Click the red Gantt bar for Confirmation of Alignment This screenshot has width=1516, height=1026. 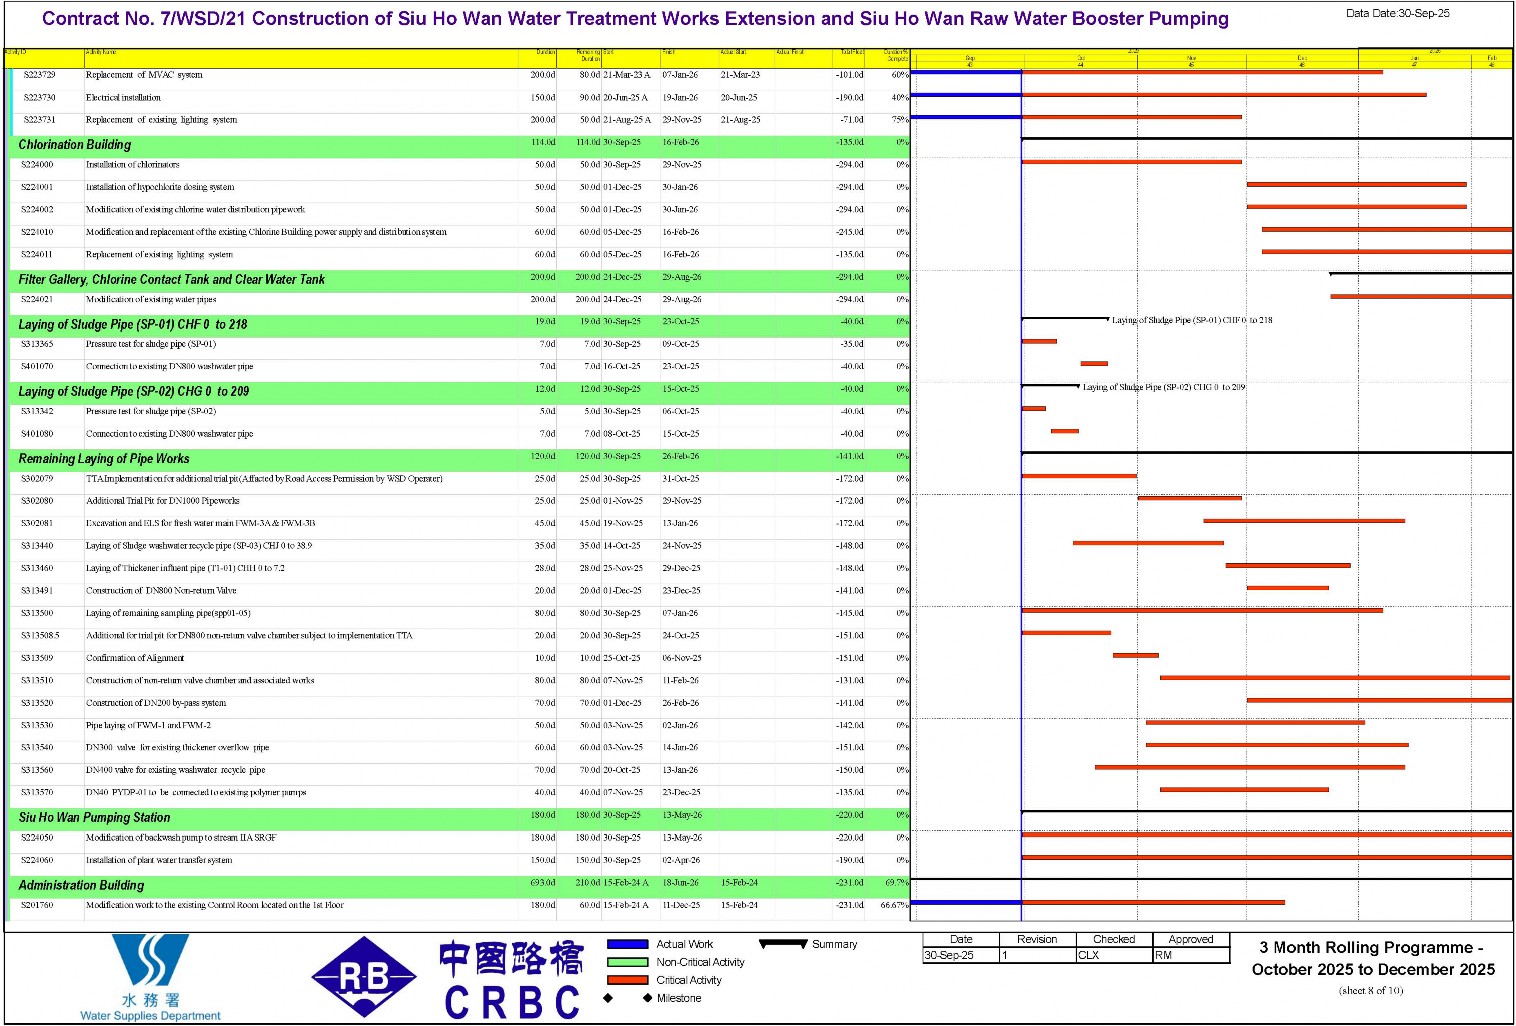coord(1136,655)
